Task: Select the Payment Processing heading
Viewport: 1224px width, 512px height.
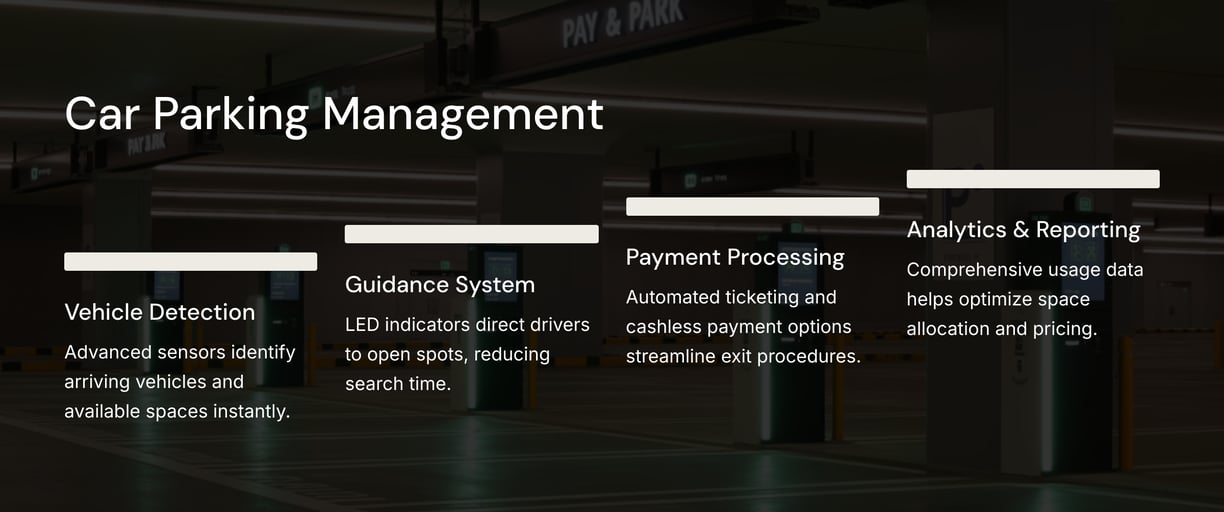Action: coord(735,257)
